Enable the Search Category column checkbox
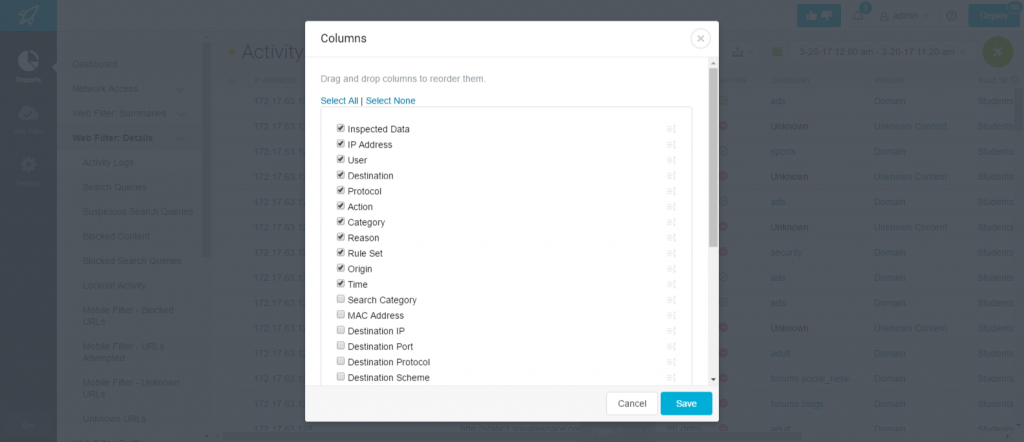The width and height of the screenshot is (1024, 442). tap(340, 299)
